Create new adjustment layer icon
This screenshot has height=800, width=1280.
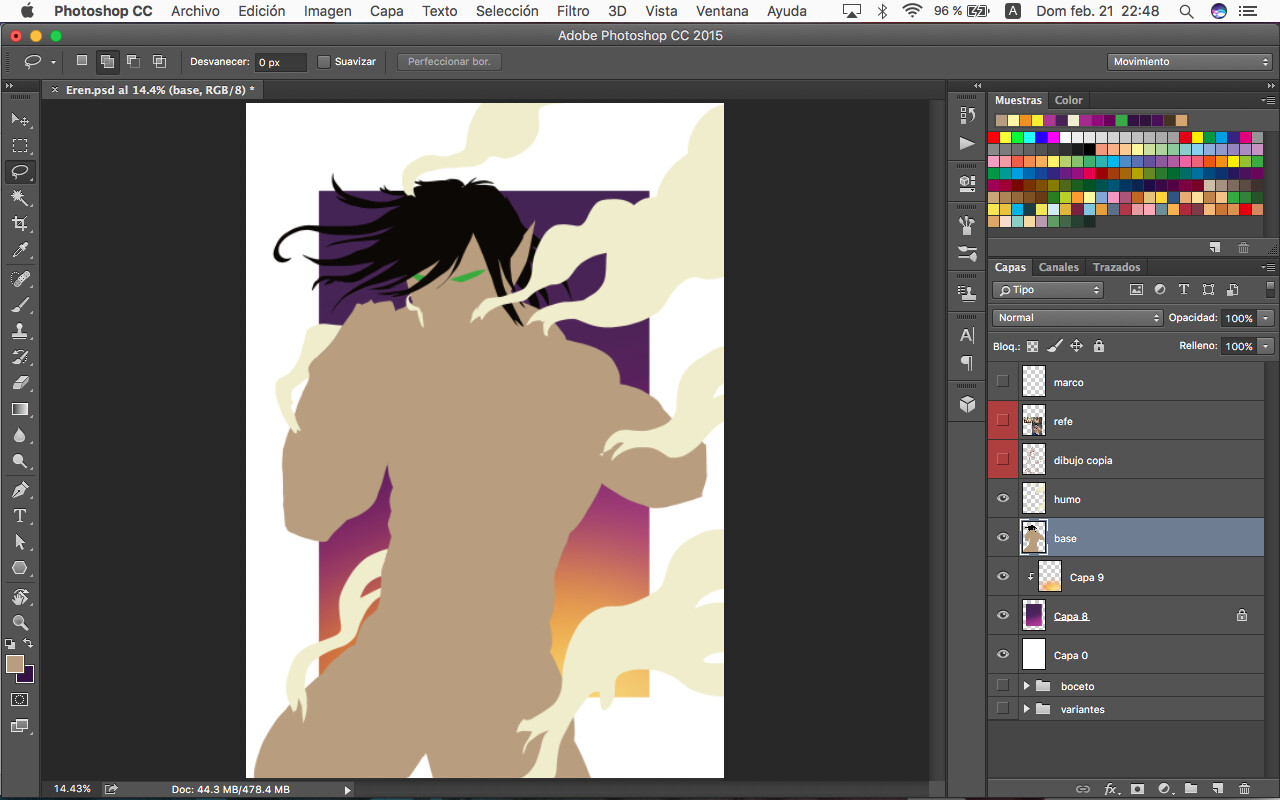point(1164,789)
